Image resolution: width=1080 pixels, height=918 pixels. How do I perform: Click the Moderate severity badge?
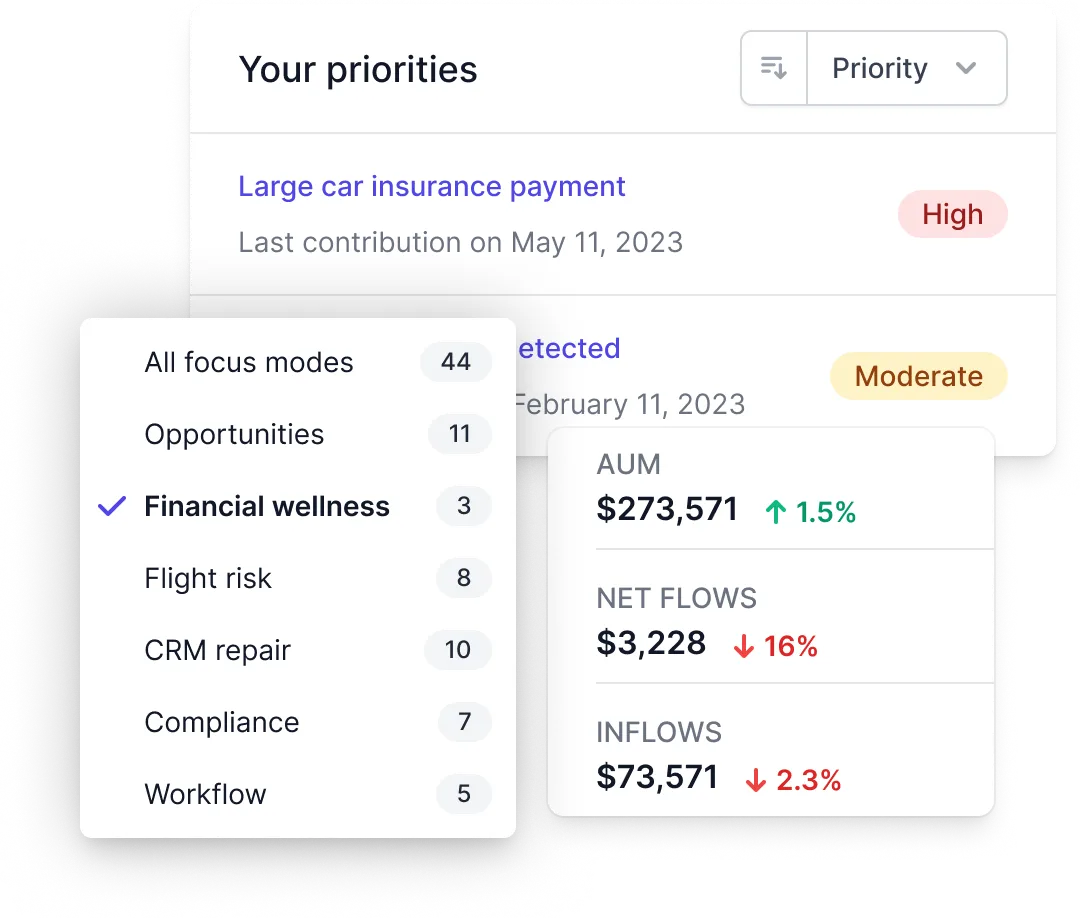pos(918,376)
